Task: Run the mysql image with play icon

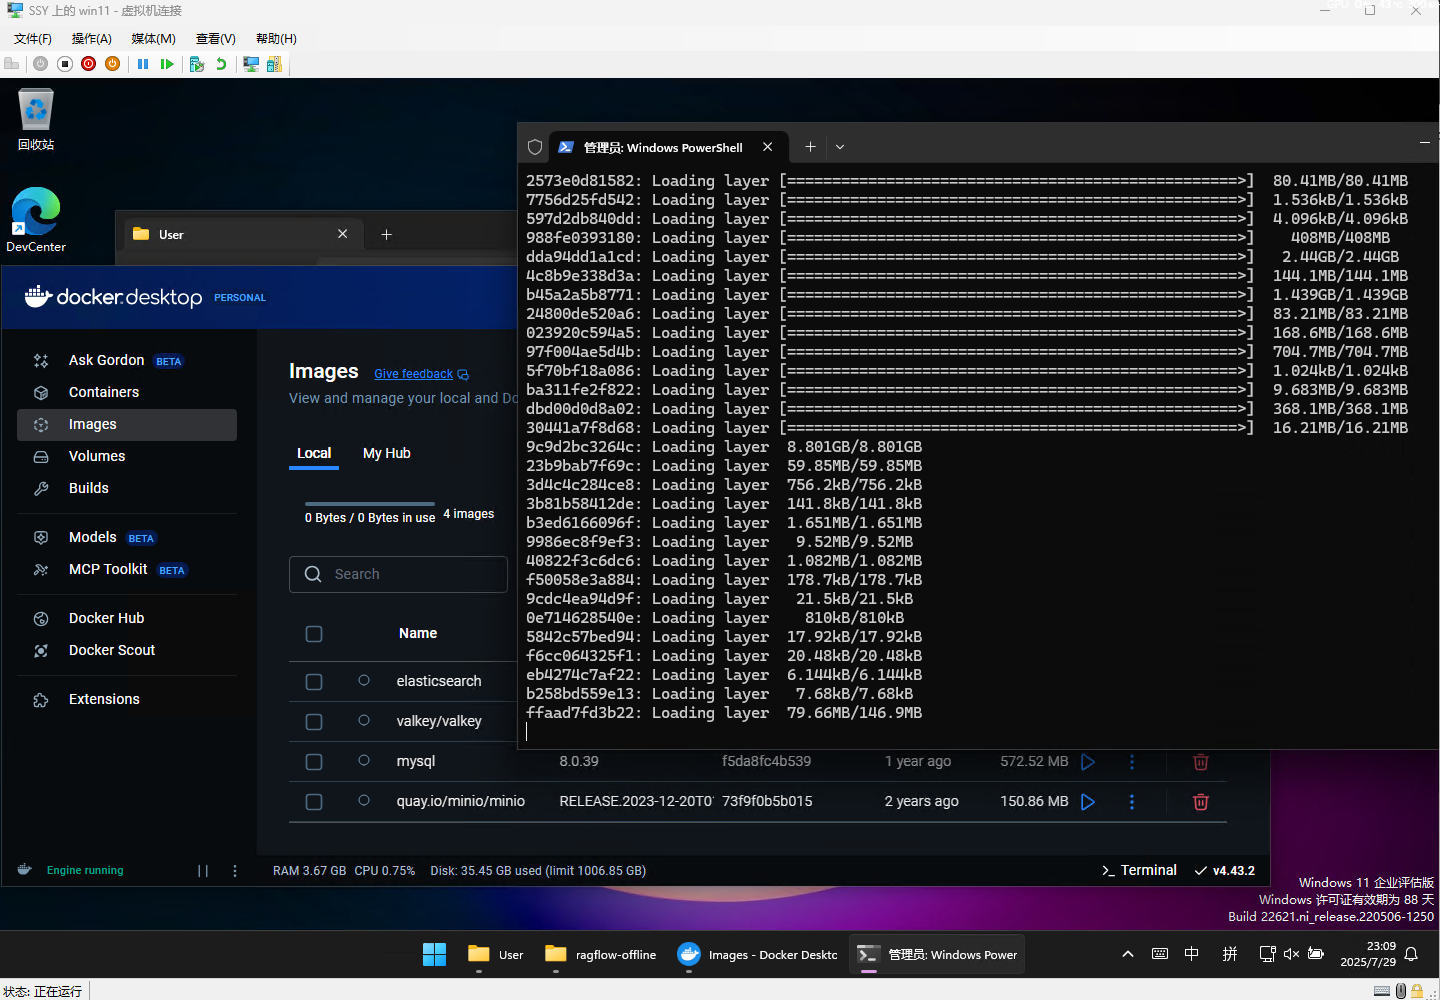Action: [1088, 762]
